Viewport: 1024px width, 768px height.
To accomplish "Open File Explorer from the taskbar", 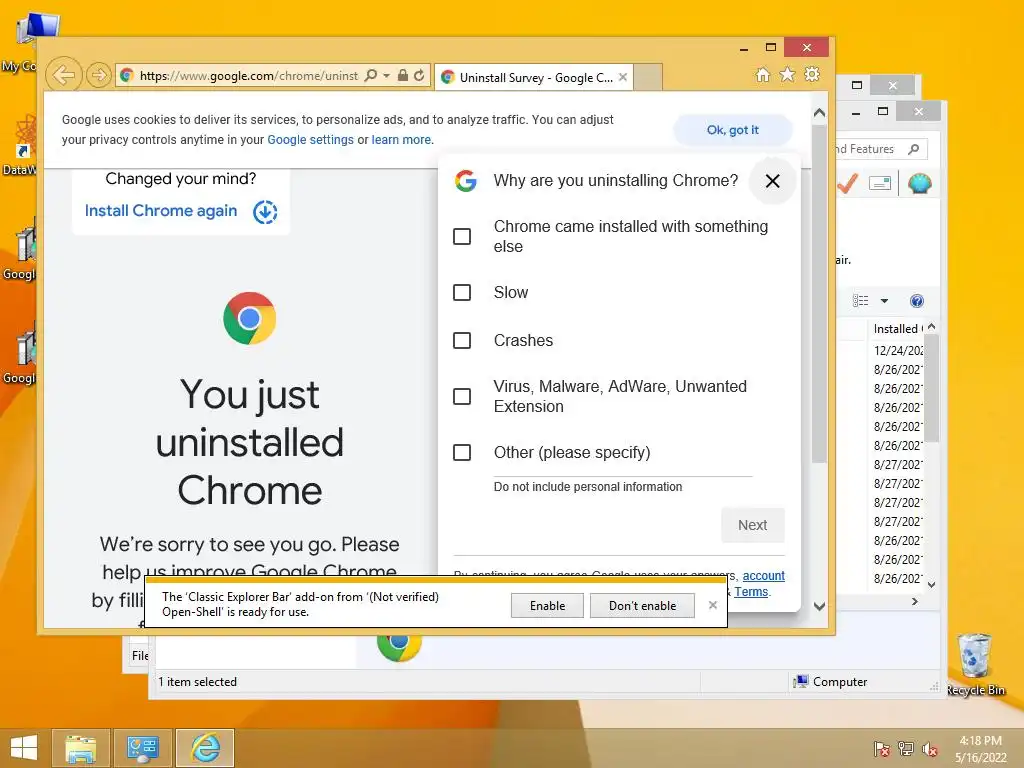I will coord(80,748).
